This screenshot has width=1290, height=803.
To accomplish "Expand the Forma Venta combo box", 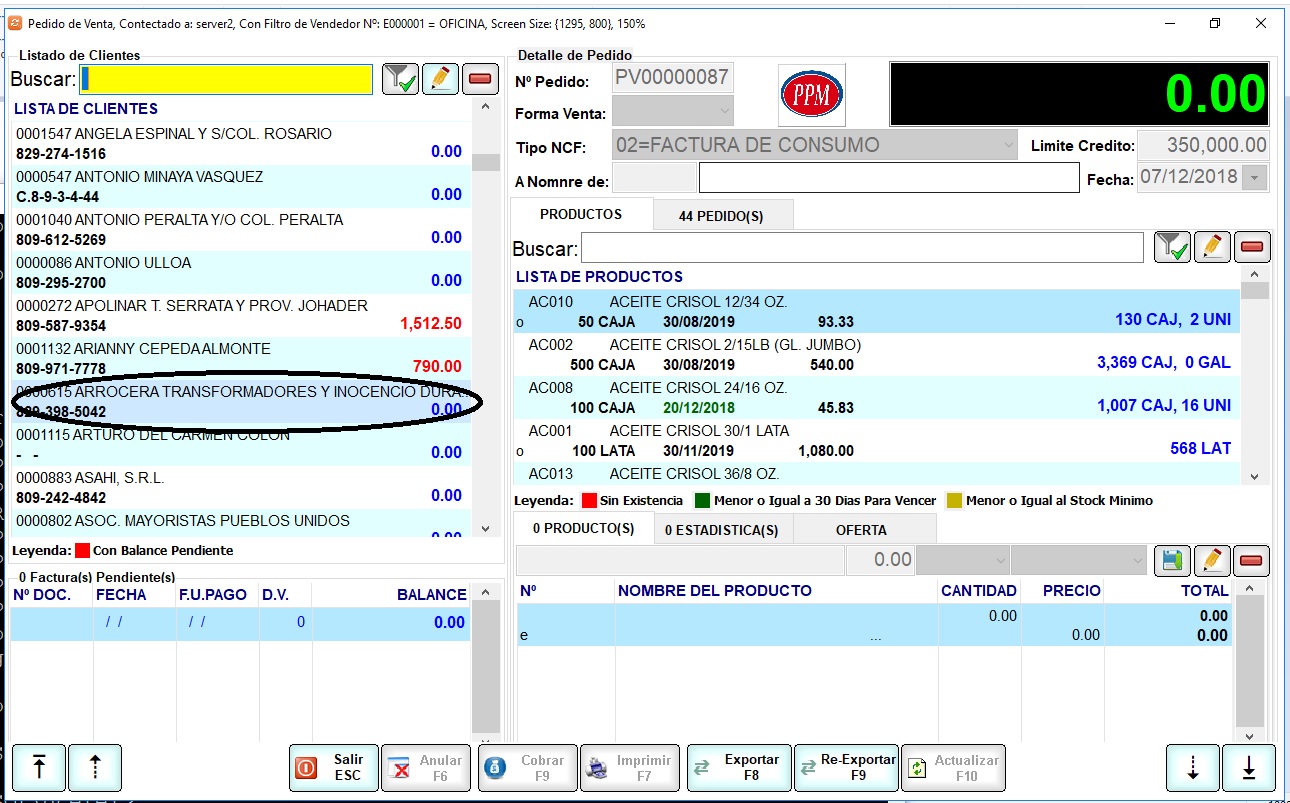I will 724,111.
